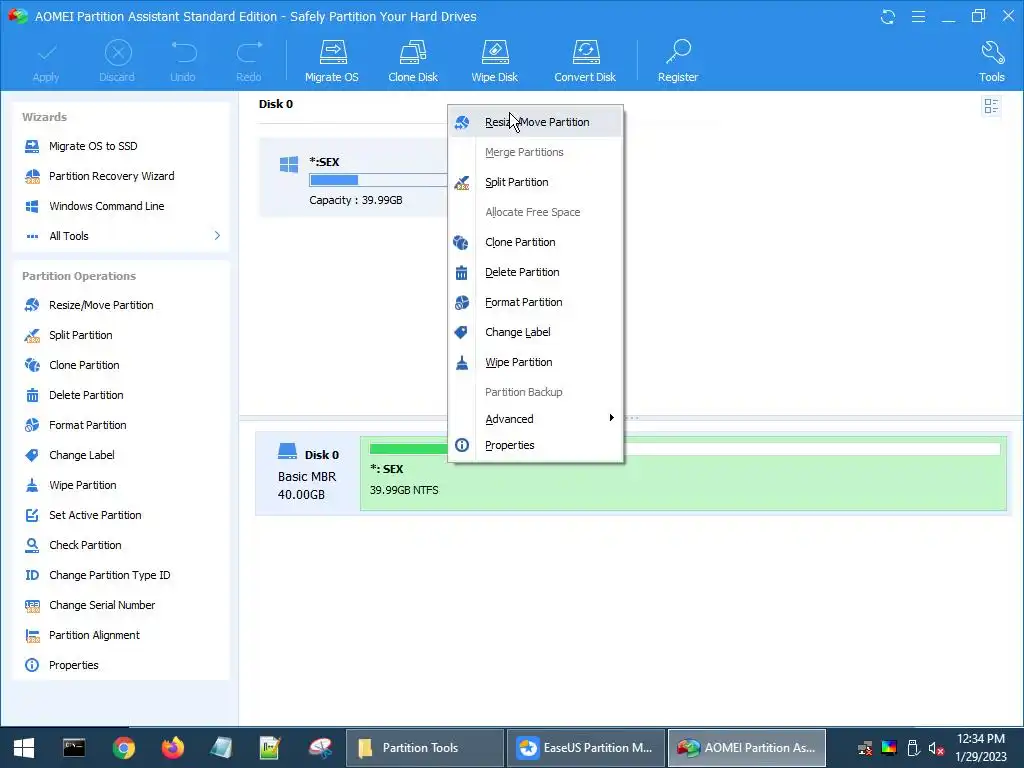This screenshot has height=768, width=1024.
Task: Open the hamburger menu in title bar
Action: (918, 16)
